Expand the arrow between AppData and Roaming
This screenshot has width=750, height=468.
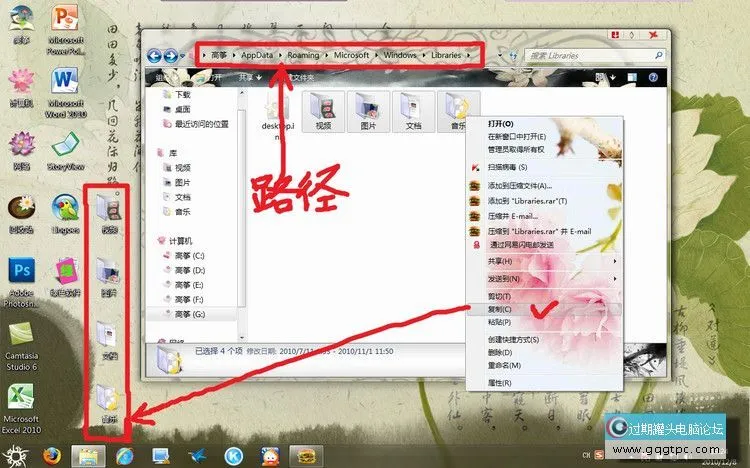coord(280,55)
